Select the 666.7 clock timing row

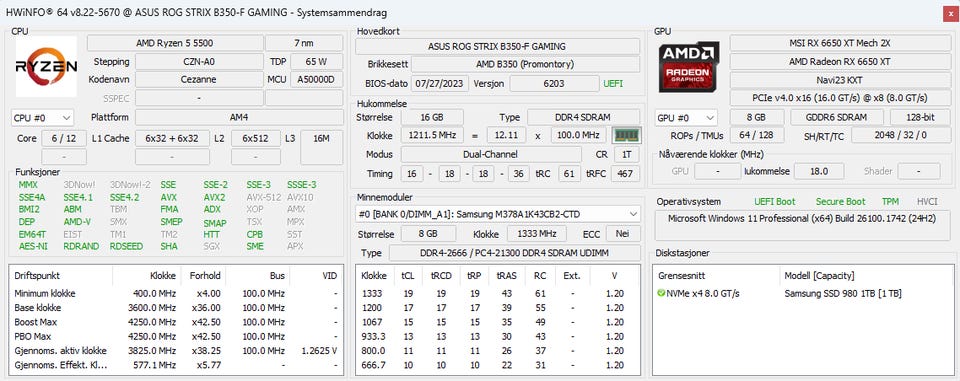(498, 365)
